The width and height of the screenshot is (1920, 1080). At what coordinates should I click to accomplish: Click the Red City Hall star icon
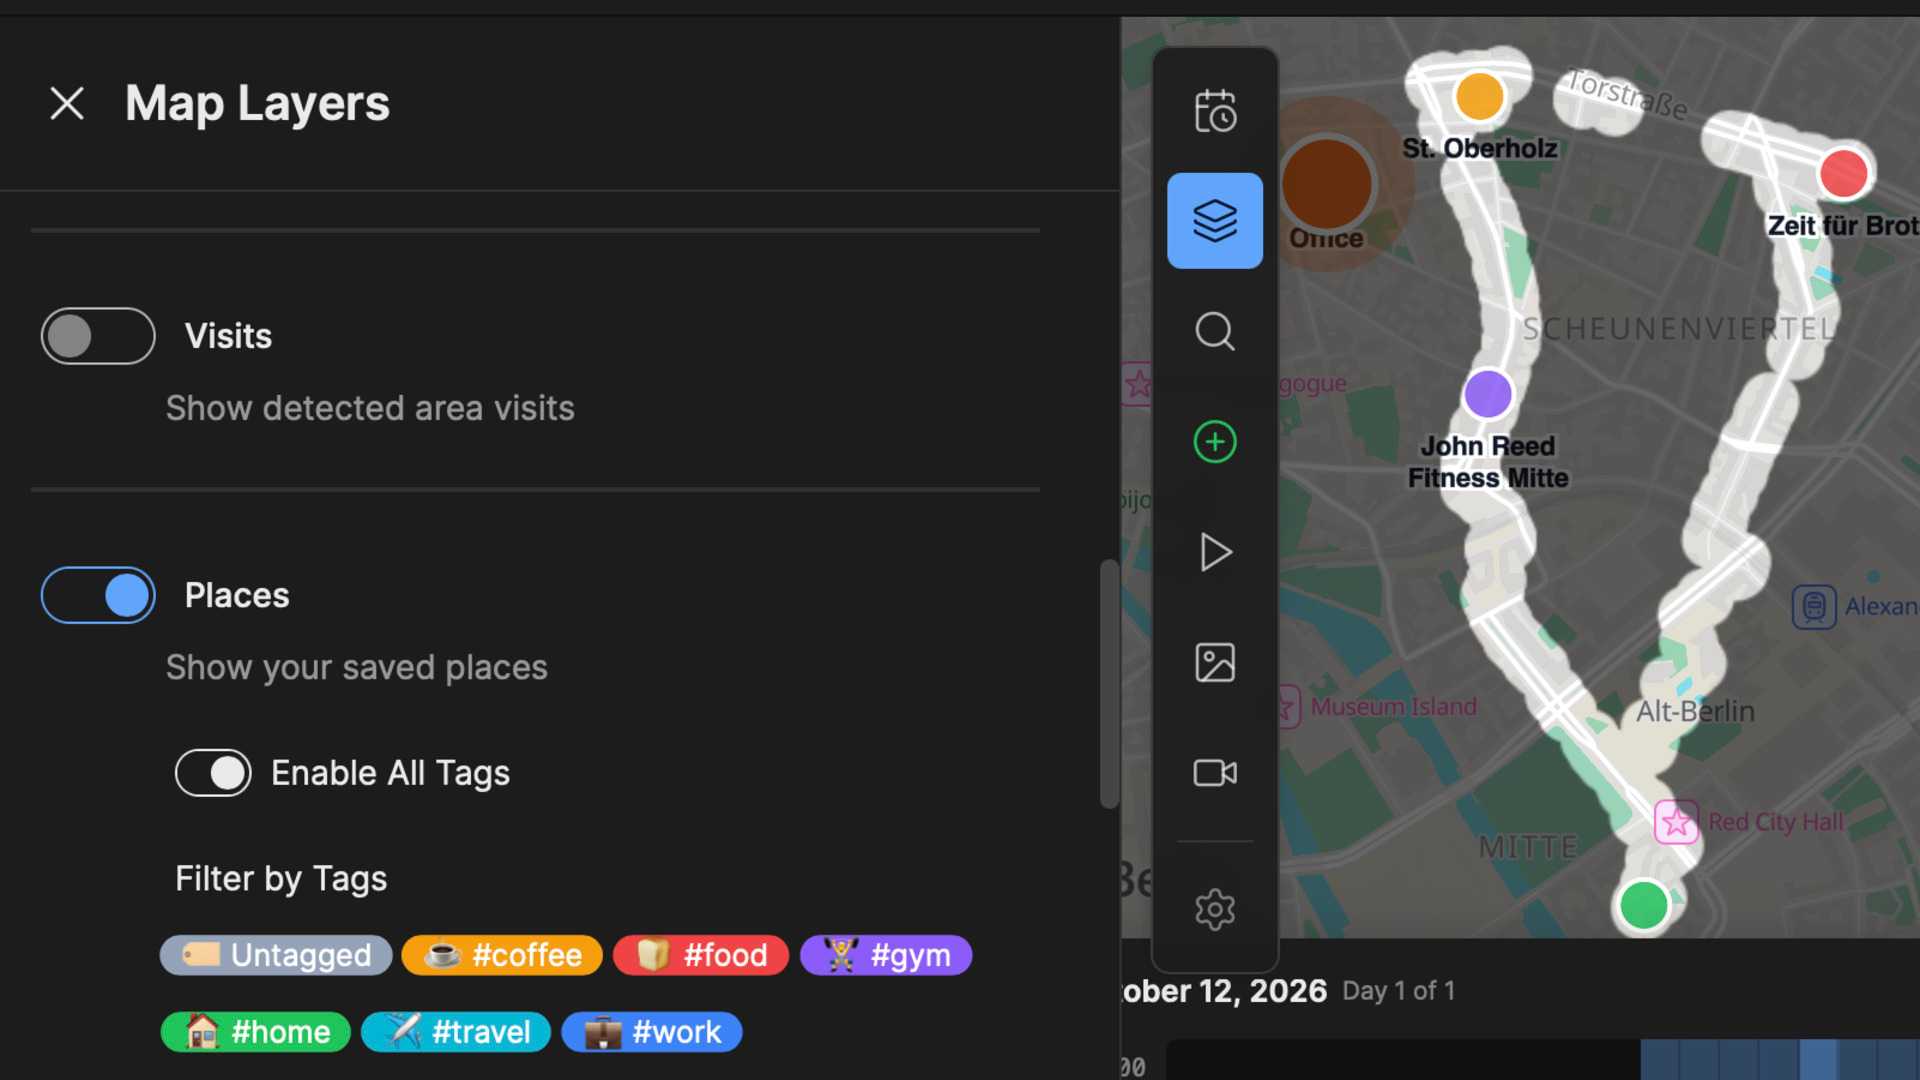click(1676, 822)
